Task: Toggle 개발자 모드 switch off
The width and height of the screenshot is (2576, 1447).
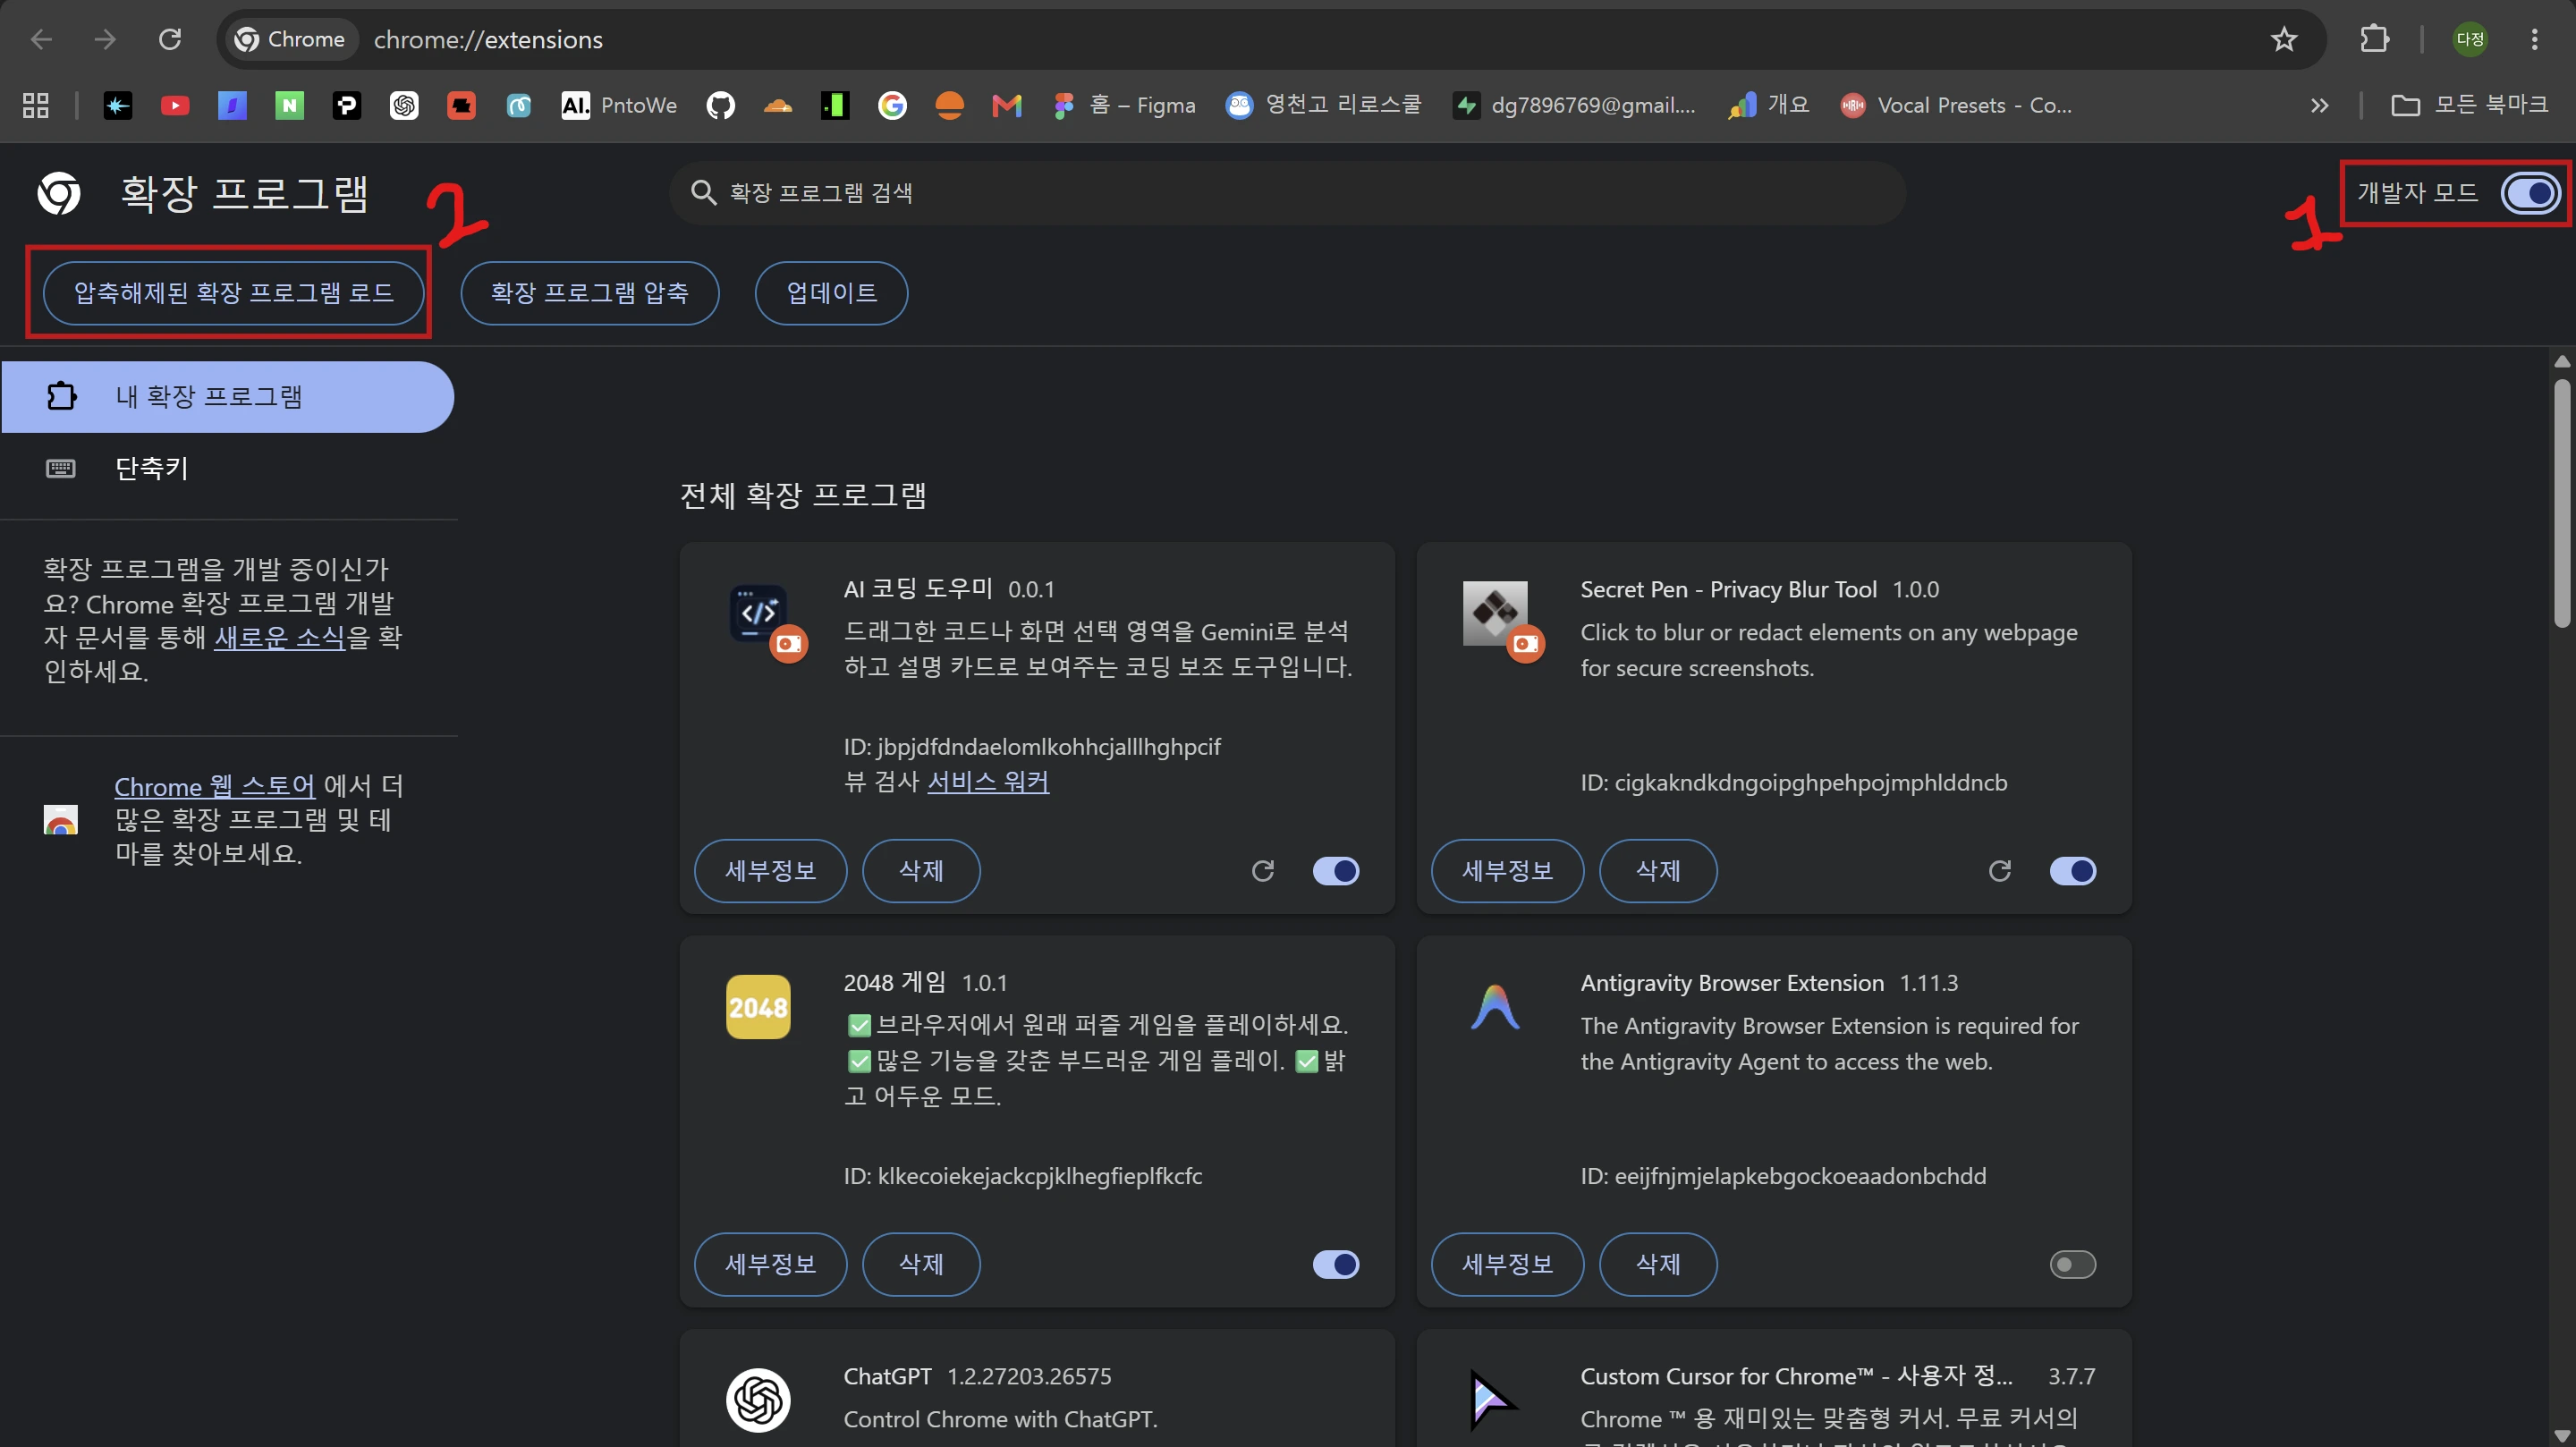Action: click(2529, 193)
